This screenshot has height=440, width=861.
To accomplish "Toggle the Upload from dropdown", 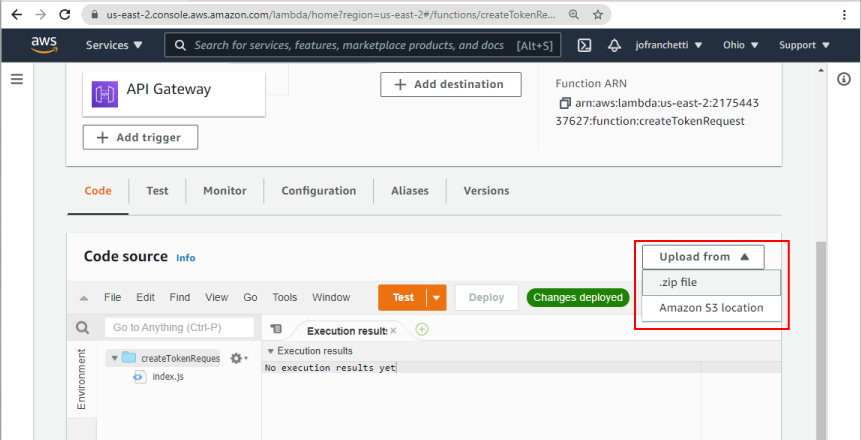I will click(x=703, y=257).
